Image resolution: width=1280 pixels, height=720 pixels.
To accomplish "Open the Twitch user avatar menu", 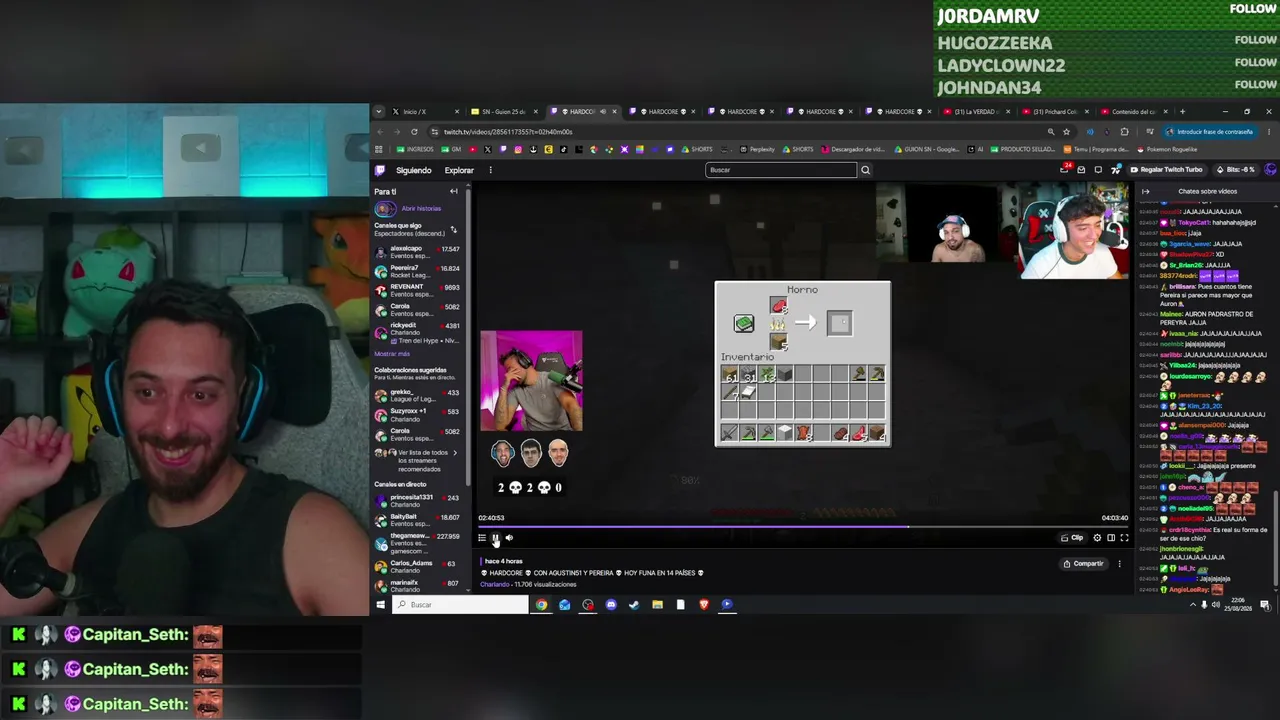I will click(x=1271, y=170).
